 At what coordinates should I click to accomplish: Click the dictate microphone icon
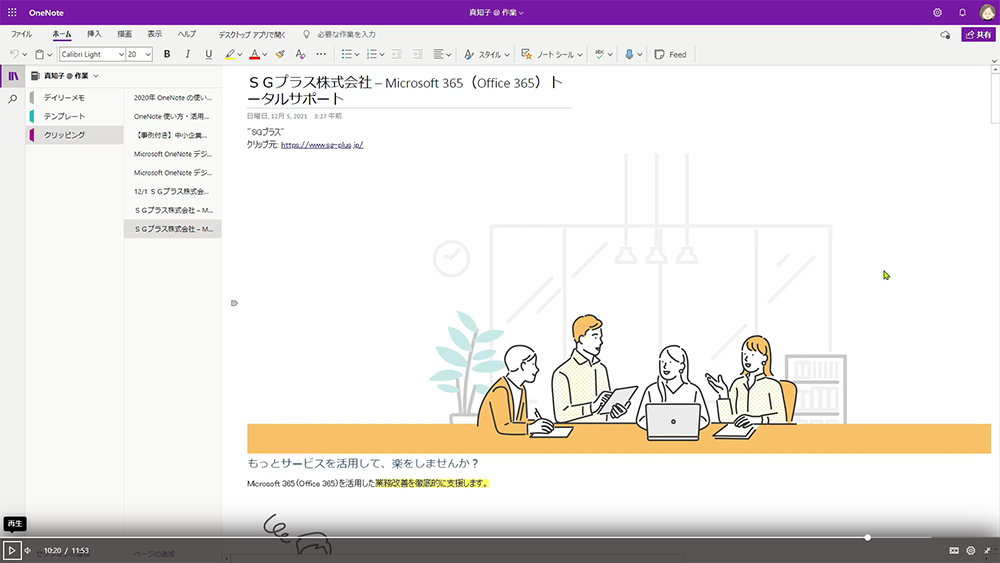click(629, 54)
